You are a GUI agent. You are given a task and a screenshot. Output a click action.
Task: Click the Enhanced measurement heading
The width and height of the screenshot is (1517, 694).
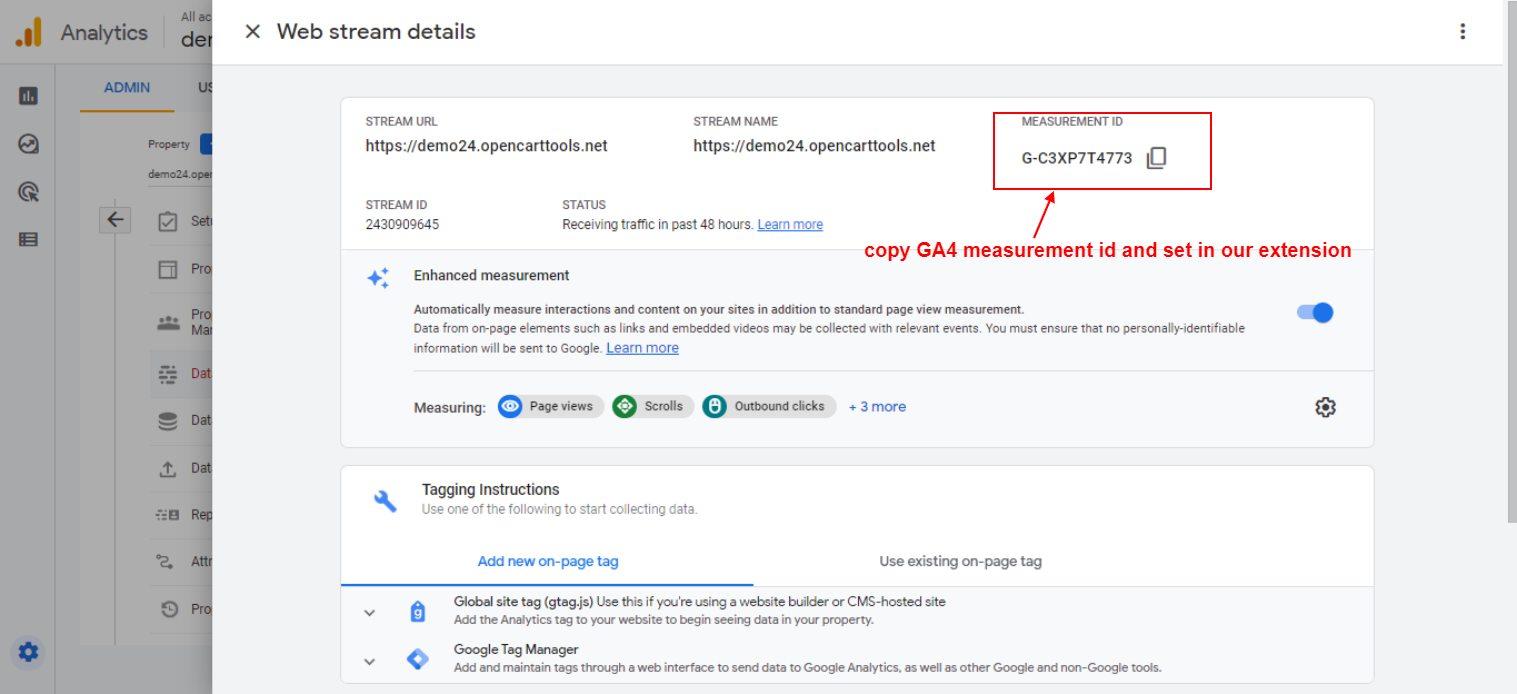[x=492, y=275]
